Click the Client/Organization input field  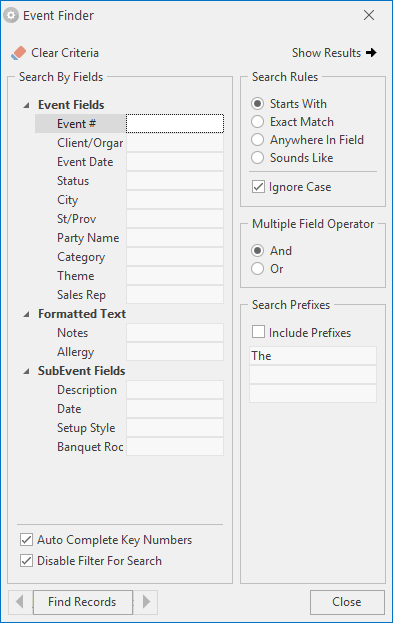(175, 143)
